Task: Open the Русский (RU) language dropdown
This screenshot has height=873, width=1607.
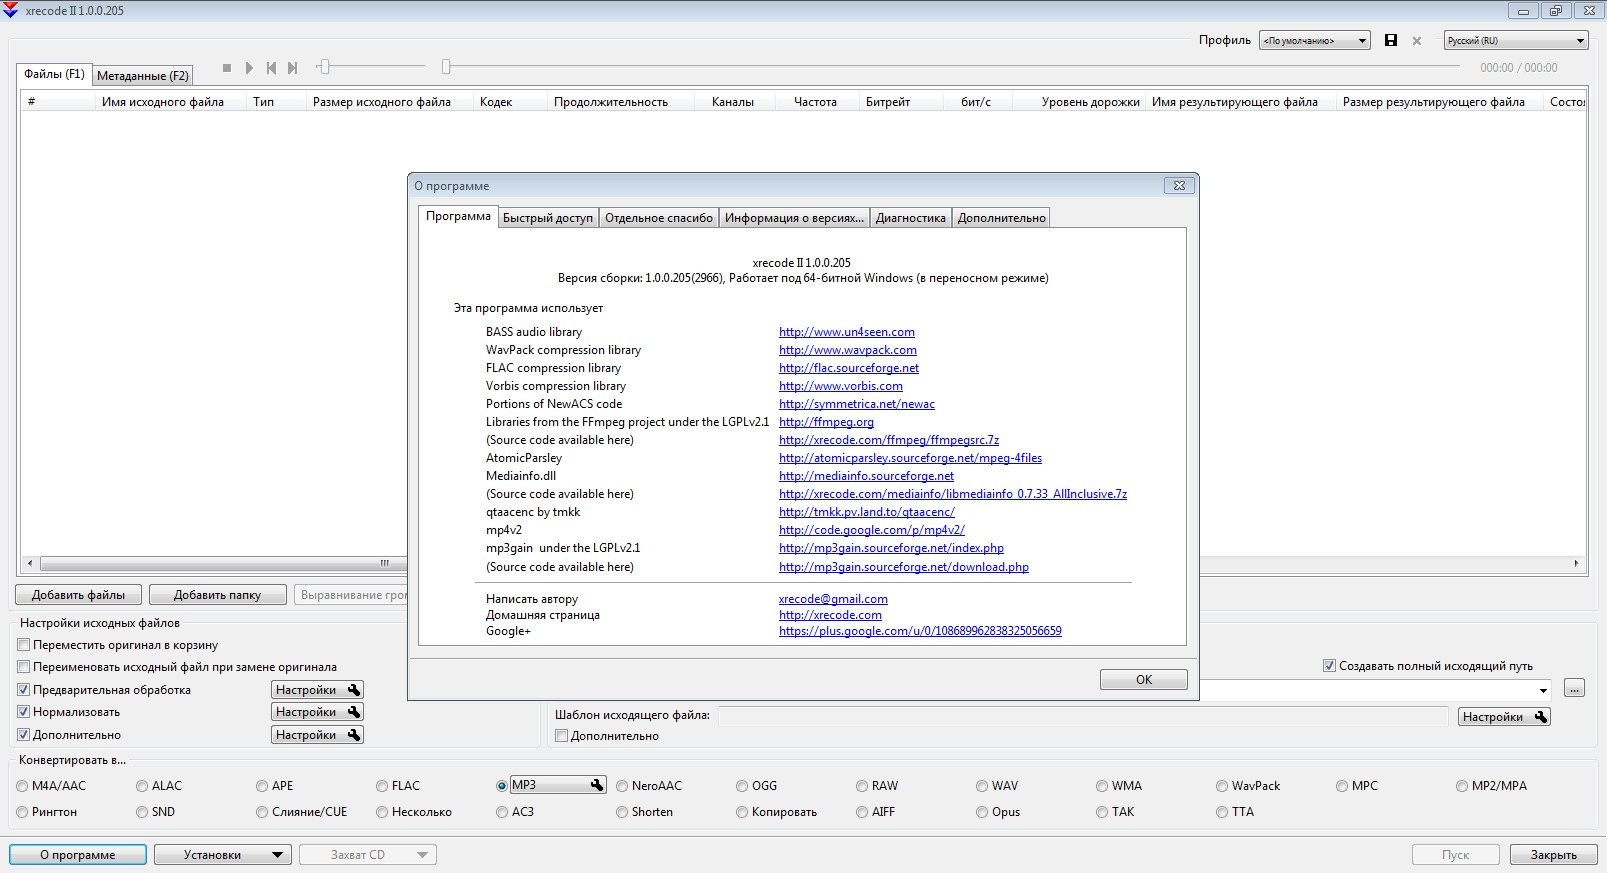Action: [1516, 40]
